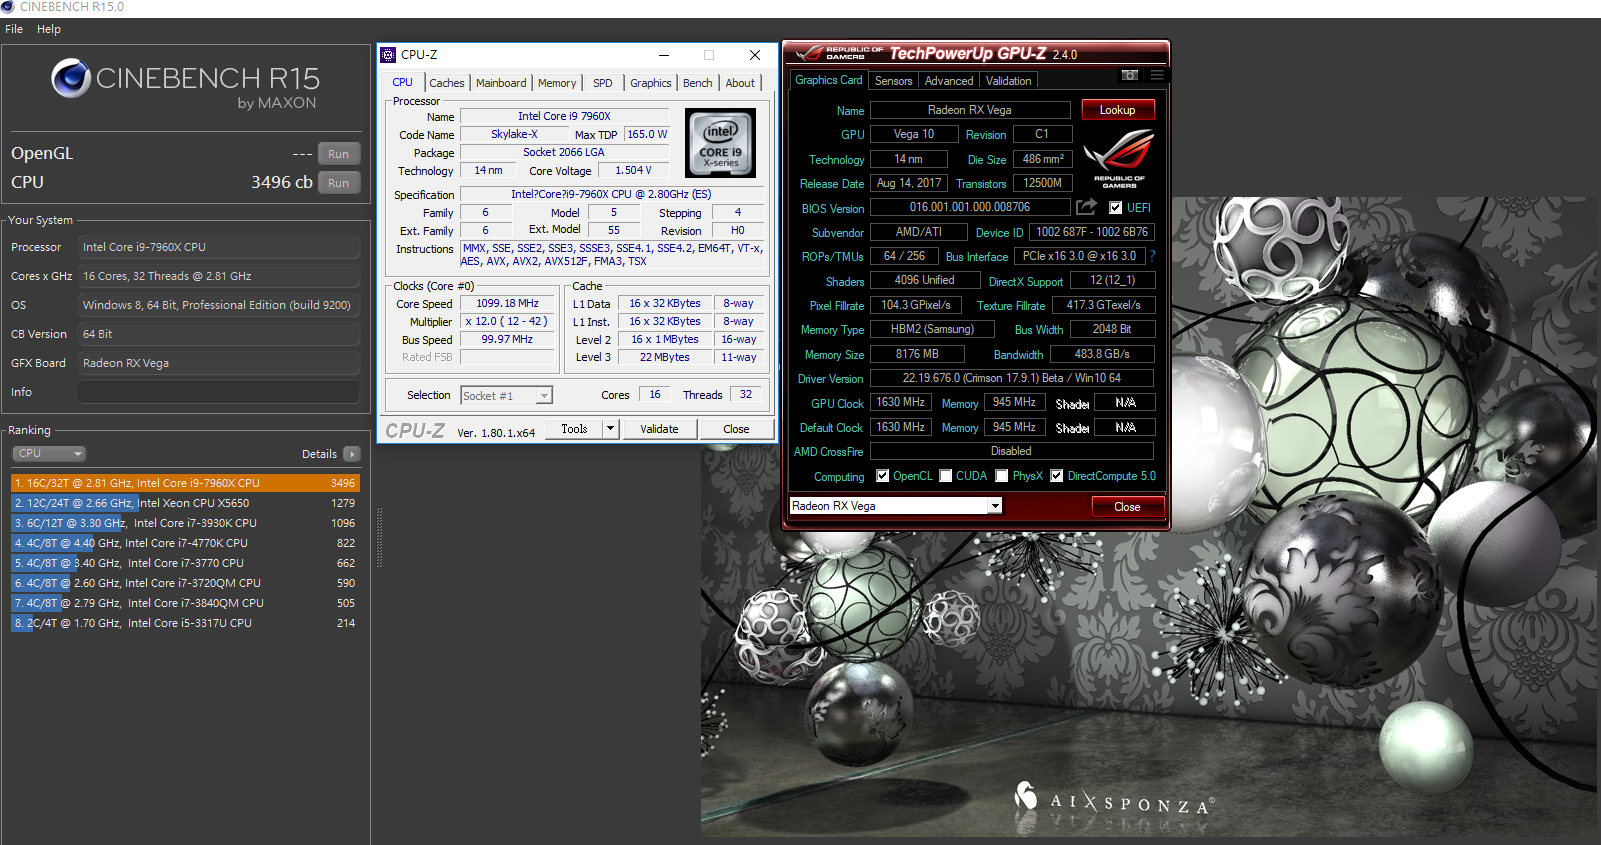
Task: Click the Cinebench panel splitter handle
Action: click(379, 537)
